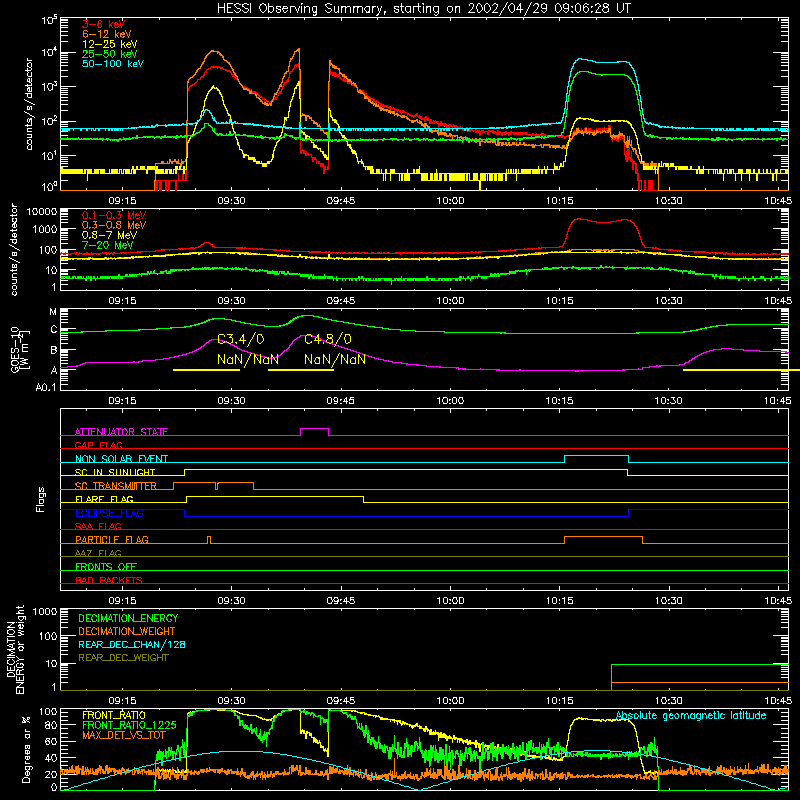Select the '50-100 keV' legend label
Viewport: 800px width, 800px height.
pyautogui.click(x=113, y=63)
